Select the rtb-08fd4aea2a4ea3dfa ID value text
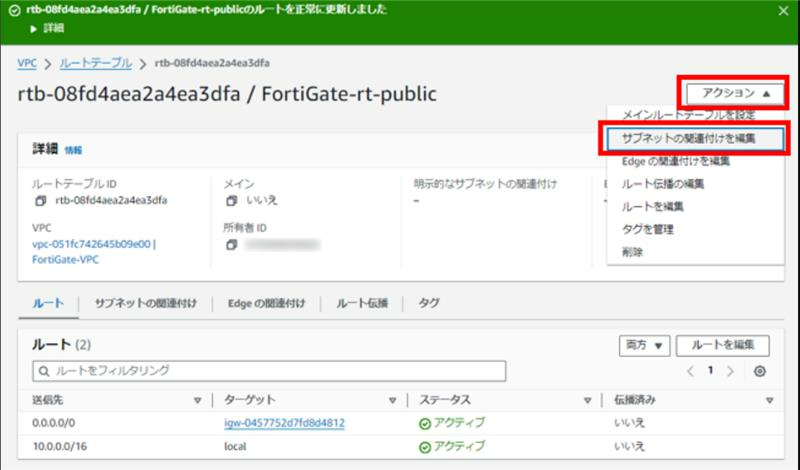The image size is (800, 470). (x=111, y=201)
